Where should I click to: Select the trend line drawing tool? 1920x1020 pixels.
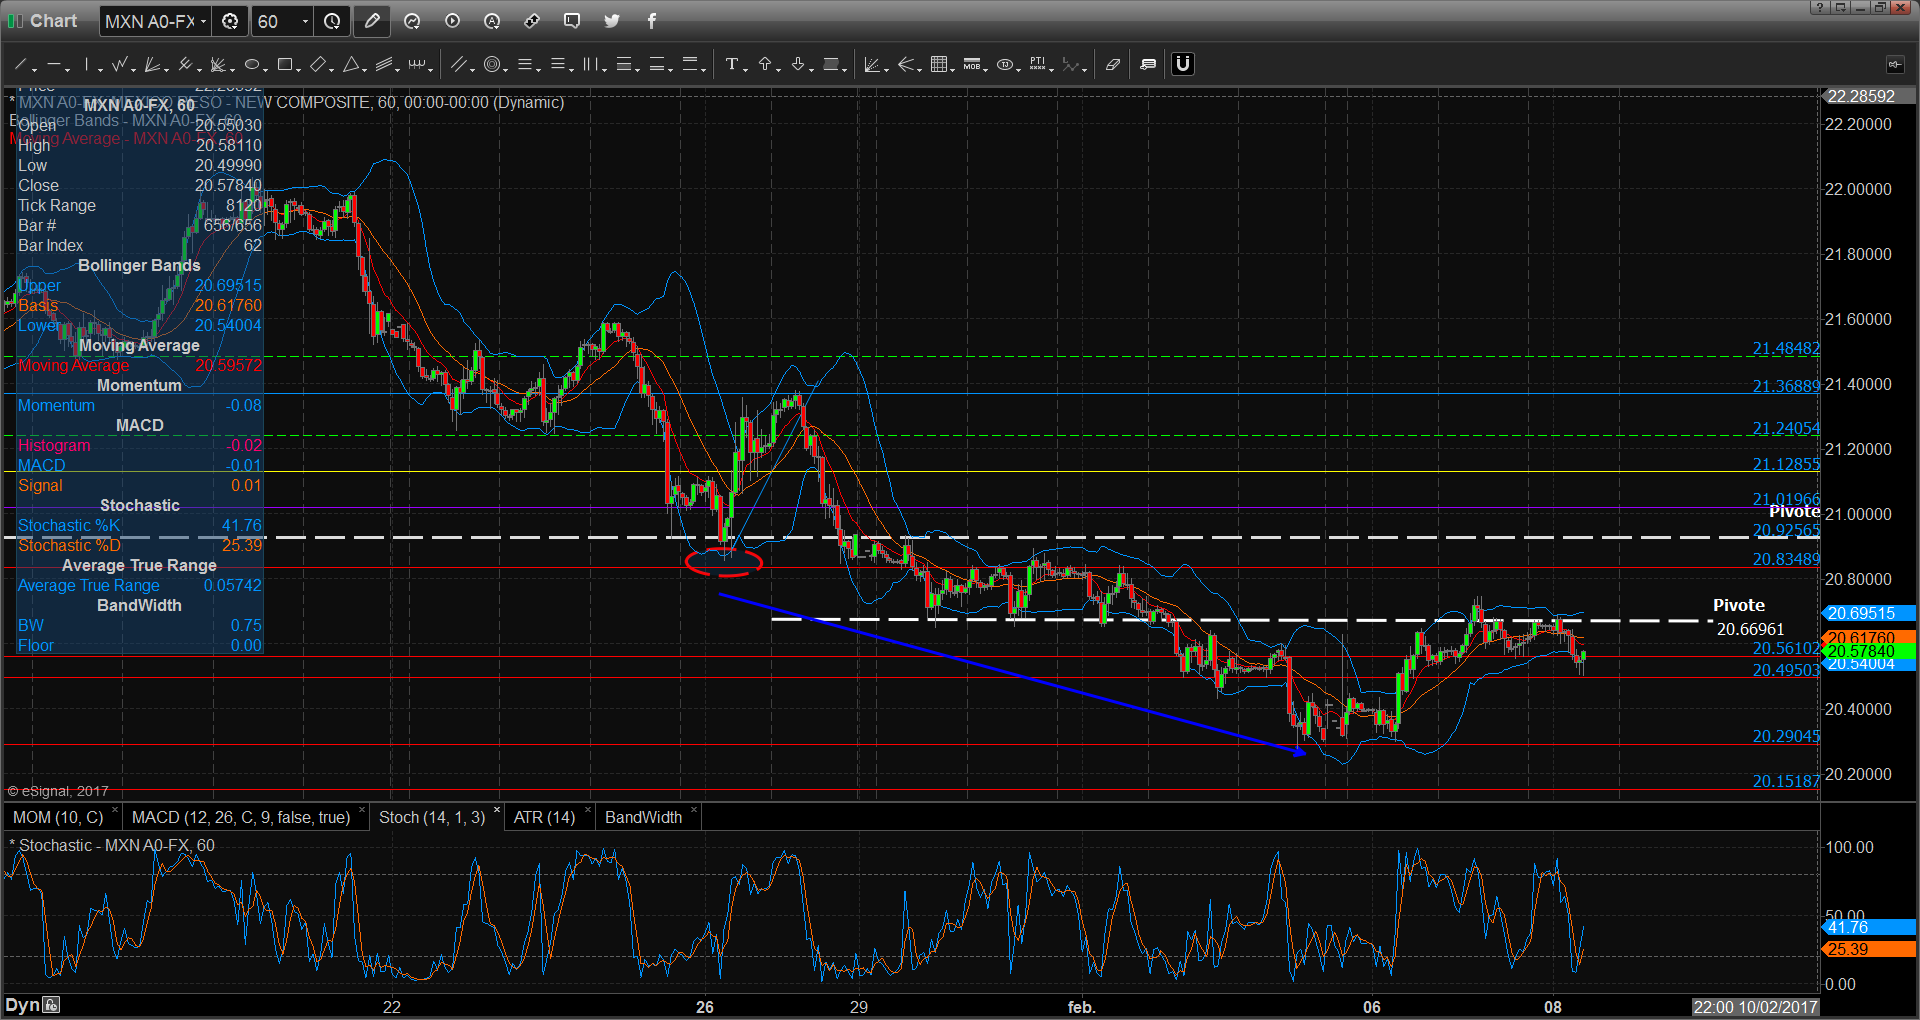point(21,65)
